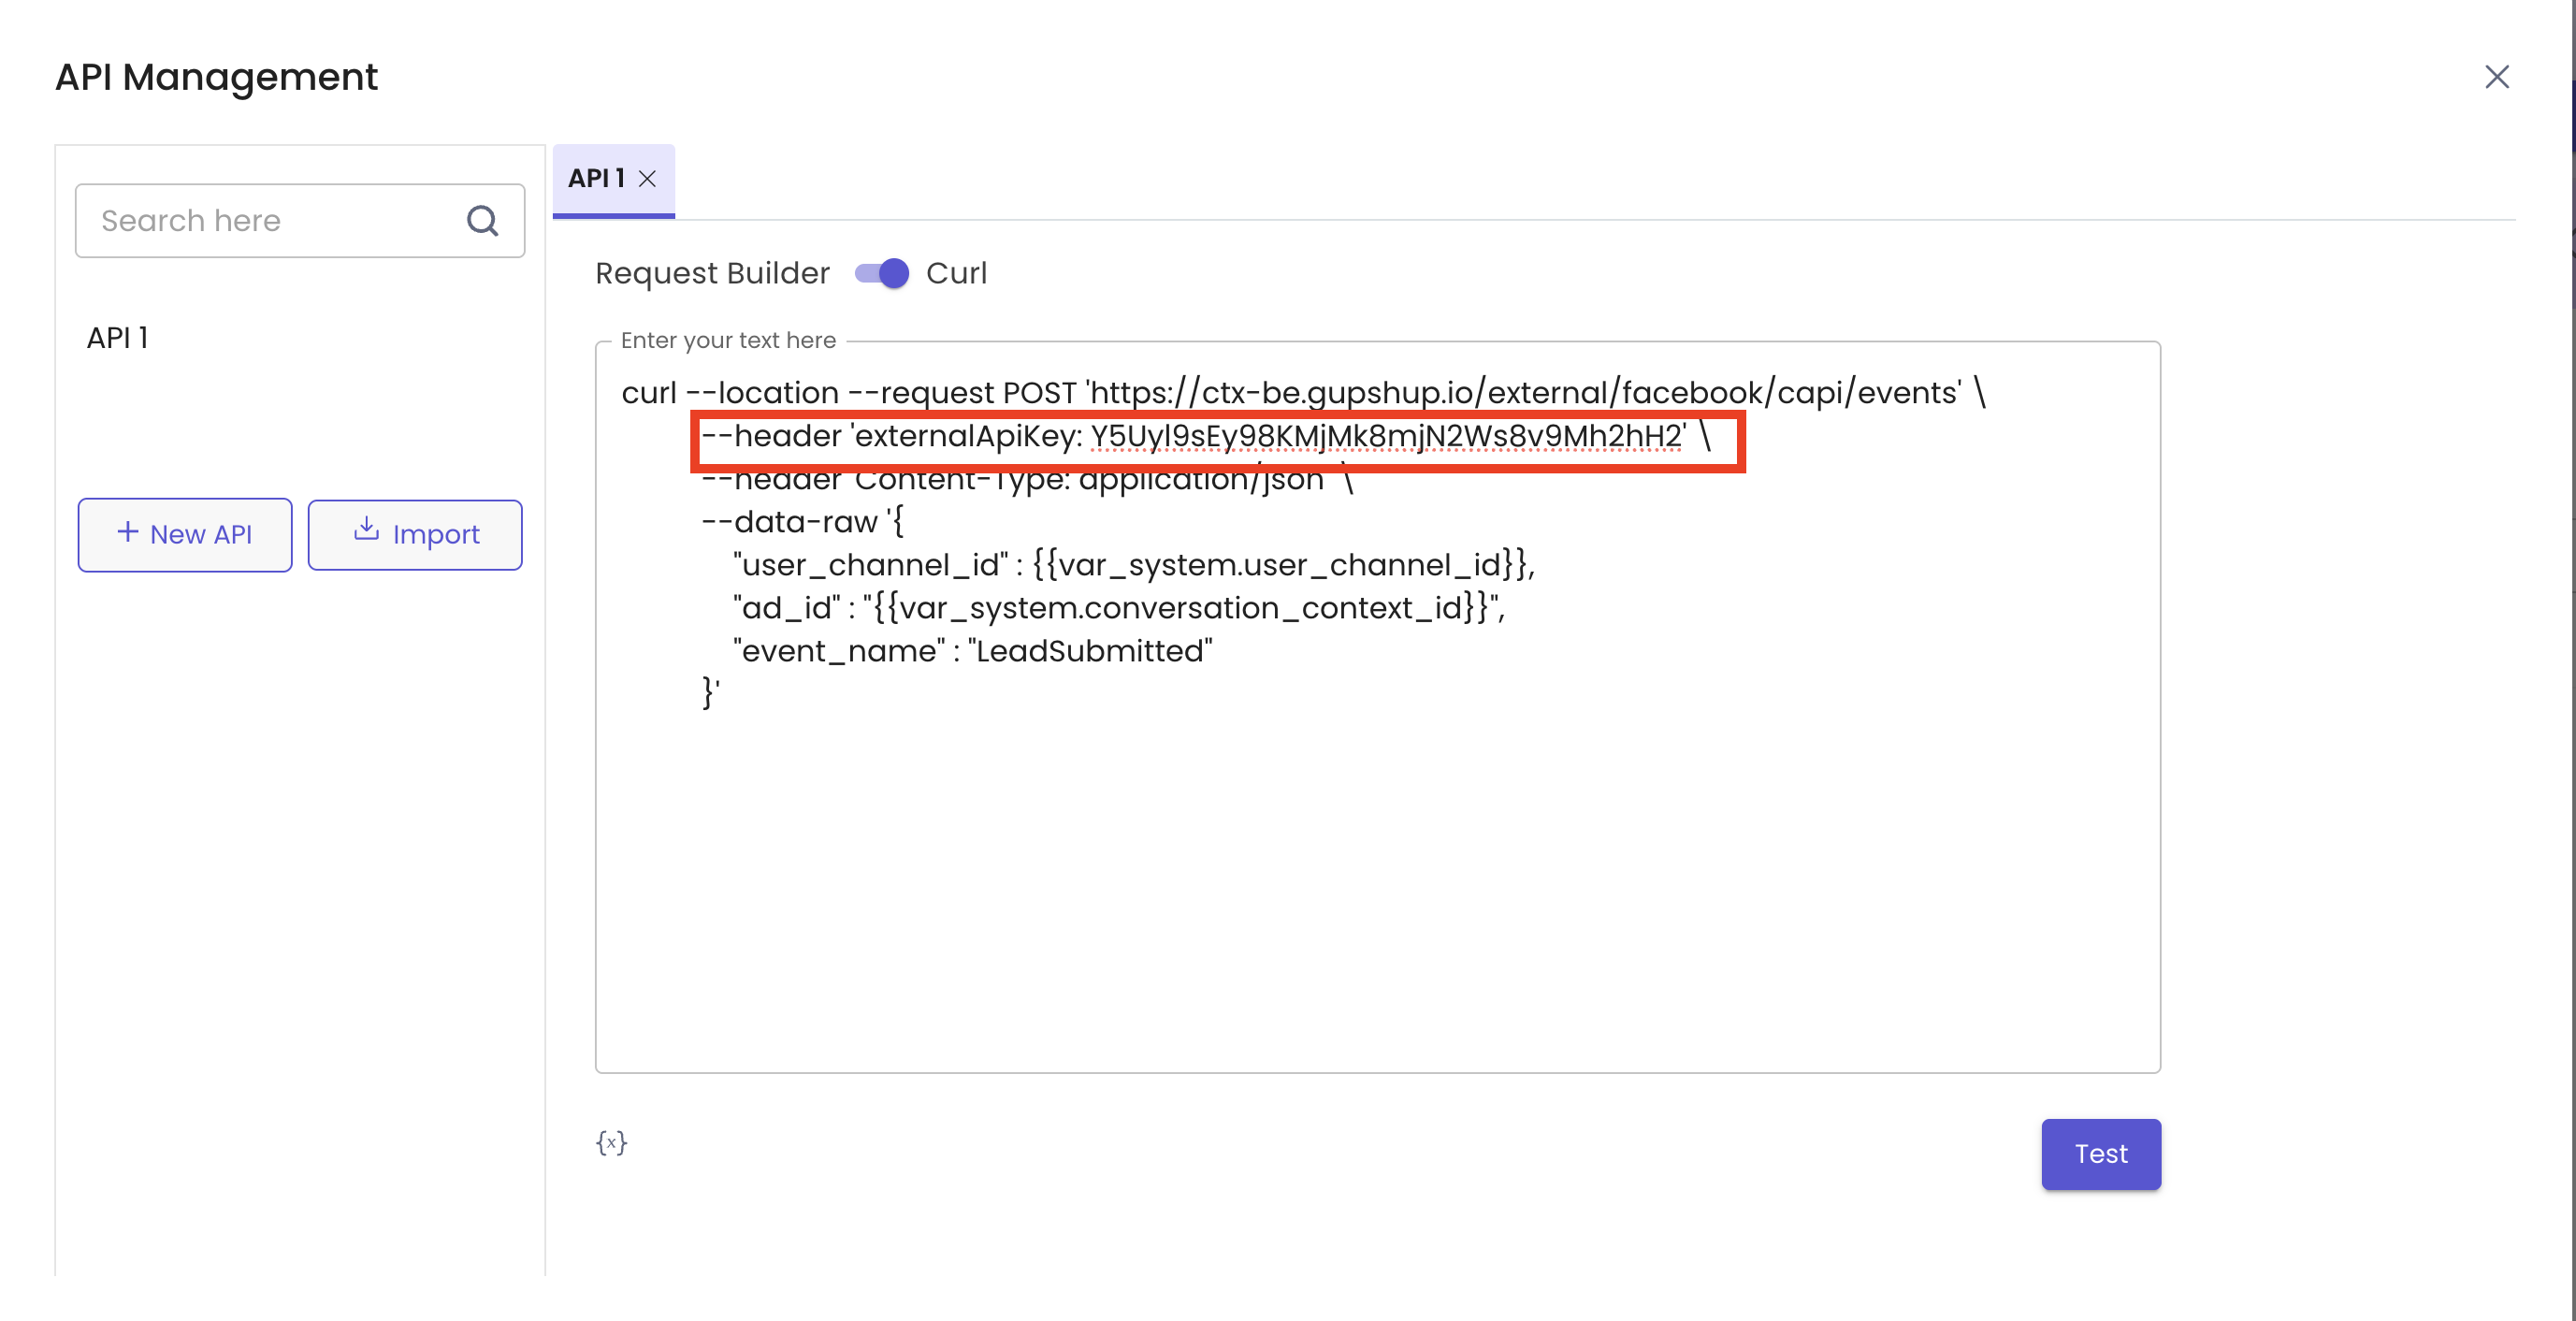
Task: Click the search magnifier icon
Action: (482, 220)
